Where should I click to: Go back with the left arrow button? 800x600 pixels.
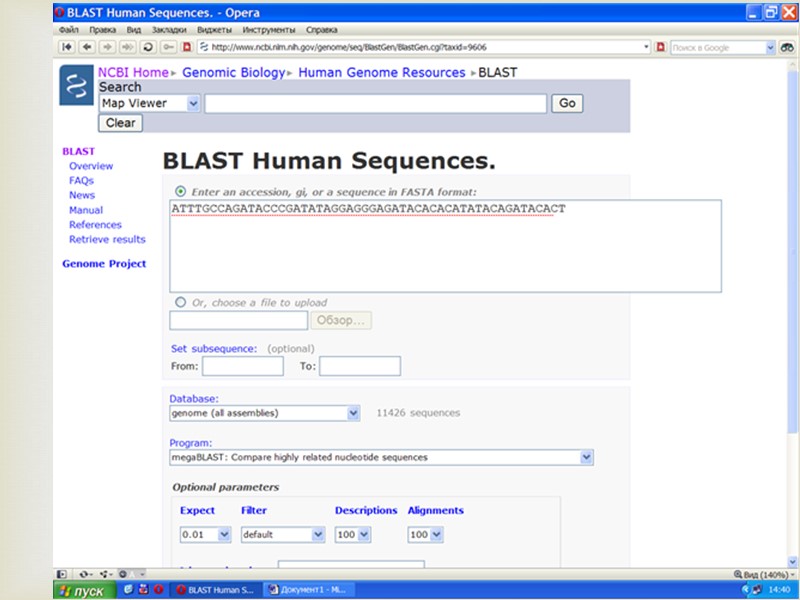pos(87,47)
